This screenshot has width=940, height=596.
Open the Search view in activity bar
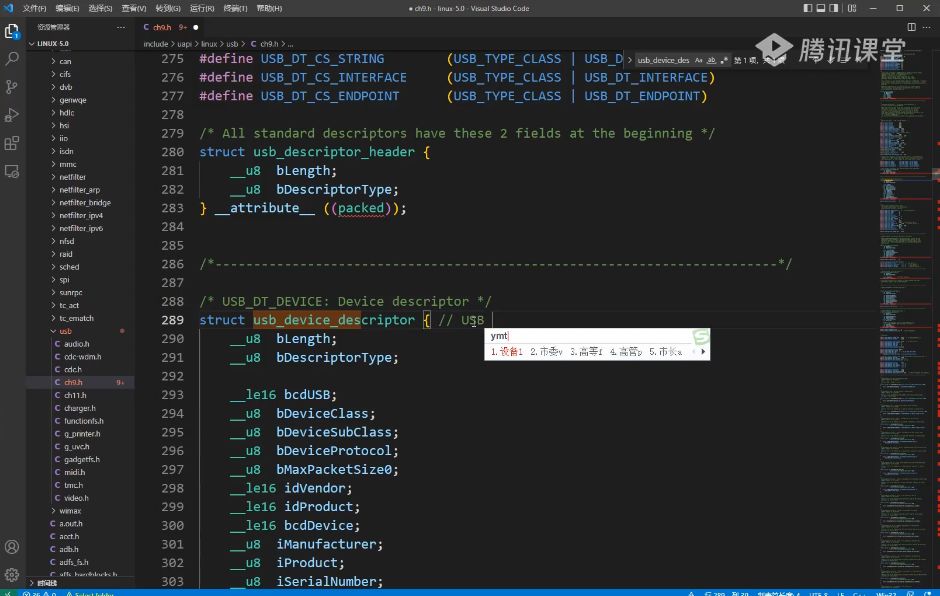(12, 59)
